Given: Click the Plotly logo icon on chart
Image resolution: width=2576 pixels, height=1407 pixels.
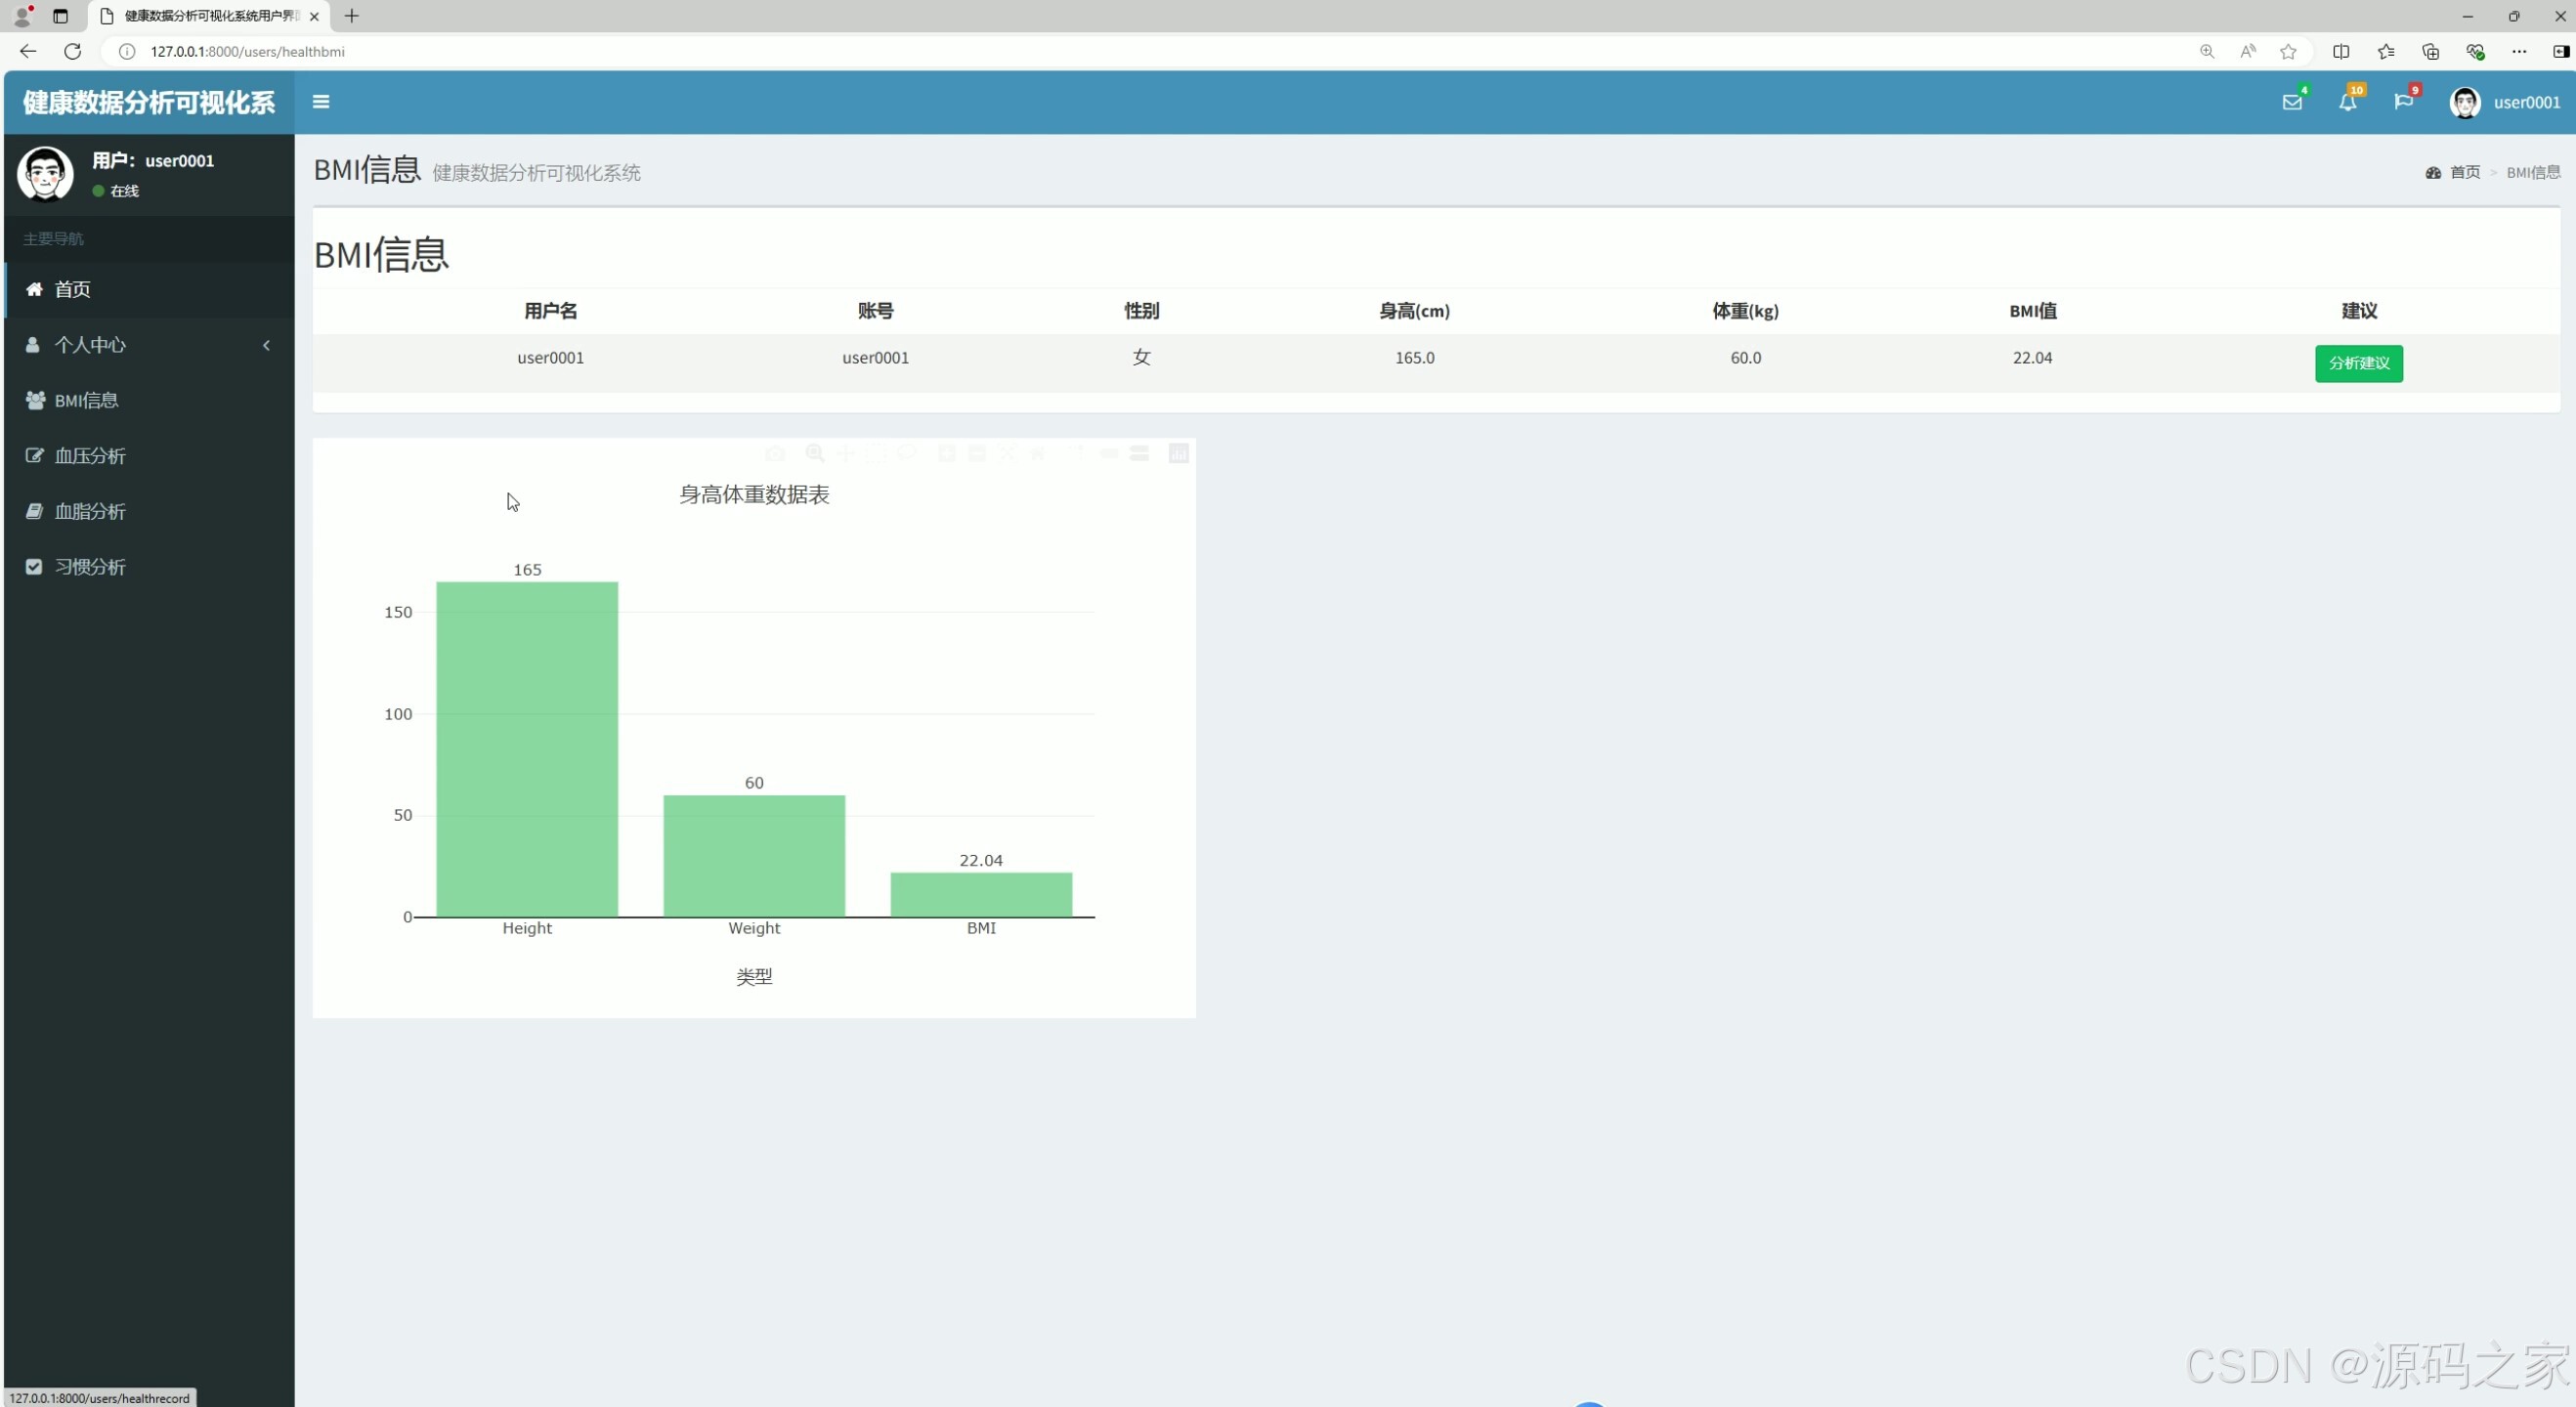Looking at the screenshot, I should click(x=1179, y=454).
